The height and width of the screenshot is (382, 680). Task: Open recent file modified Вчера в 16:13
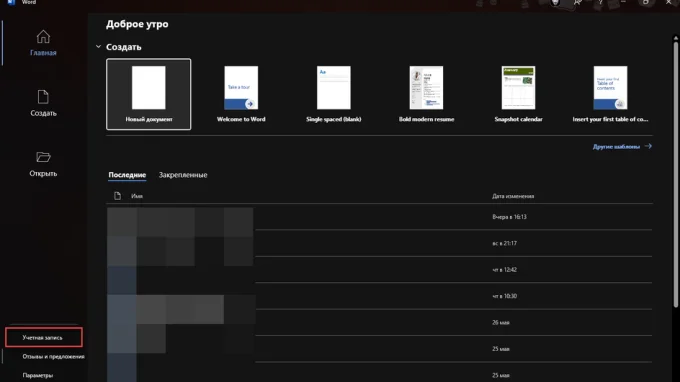click(x=379, y=217)
